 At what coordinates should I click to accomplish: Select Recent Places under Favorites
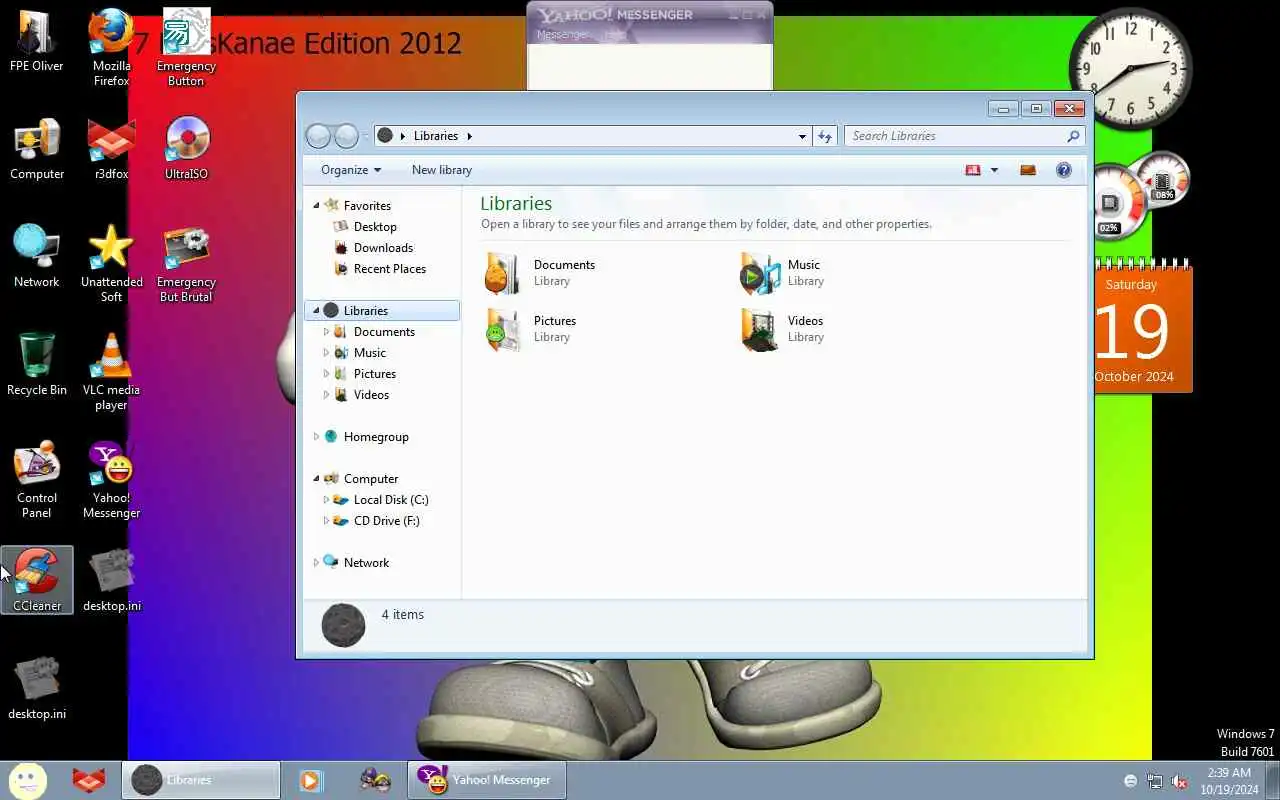click(389, 269)
